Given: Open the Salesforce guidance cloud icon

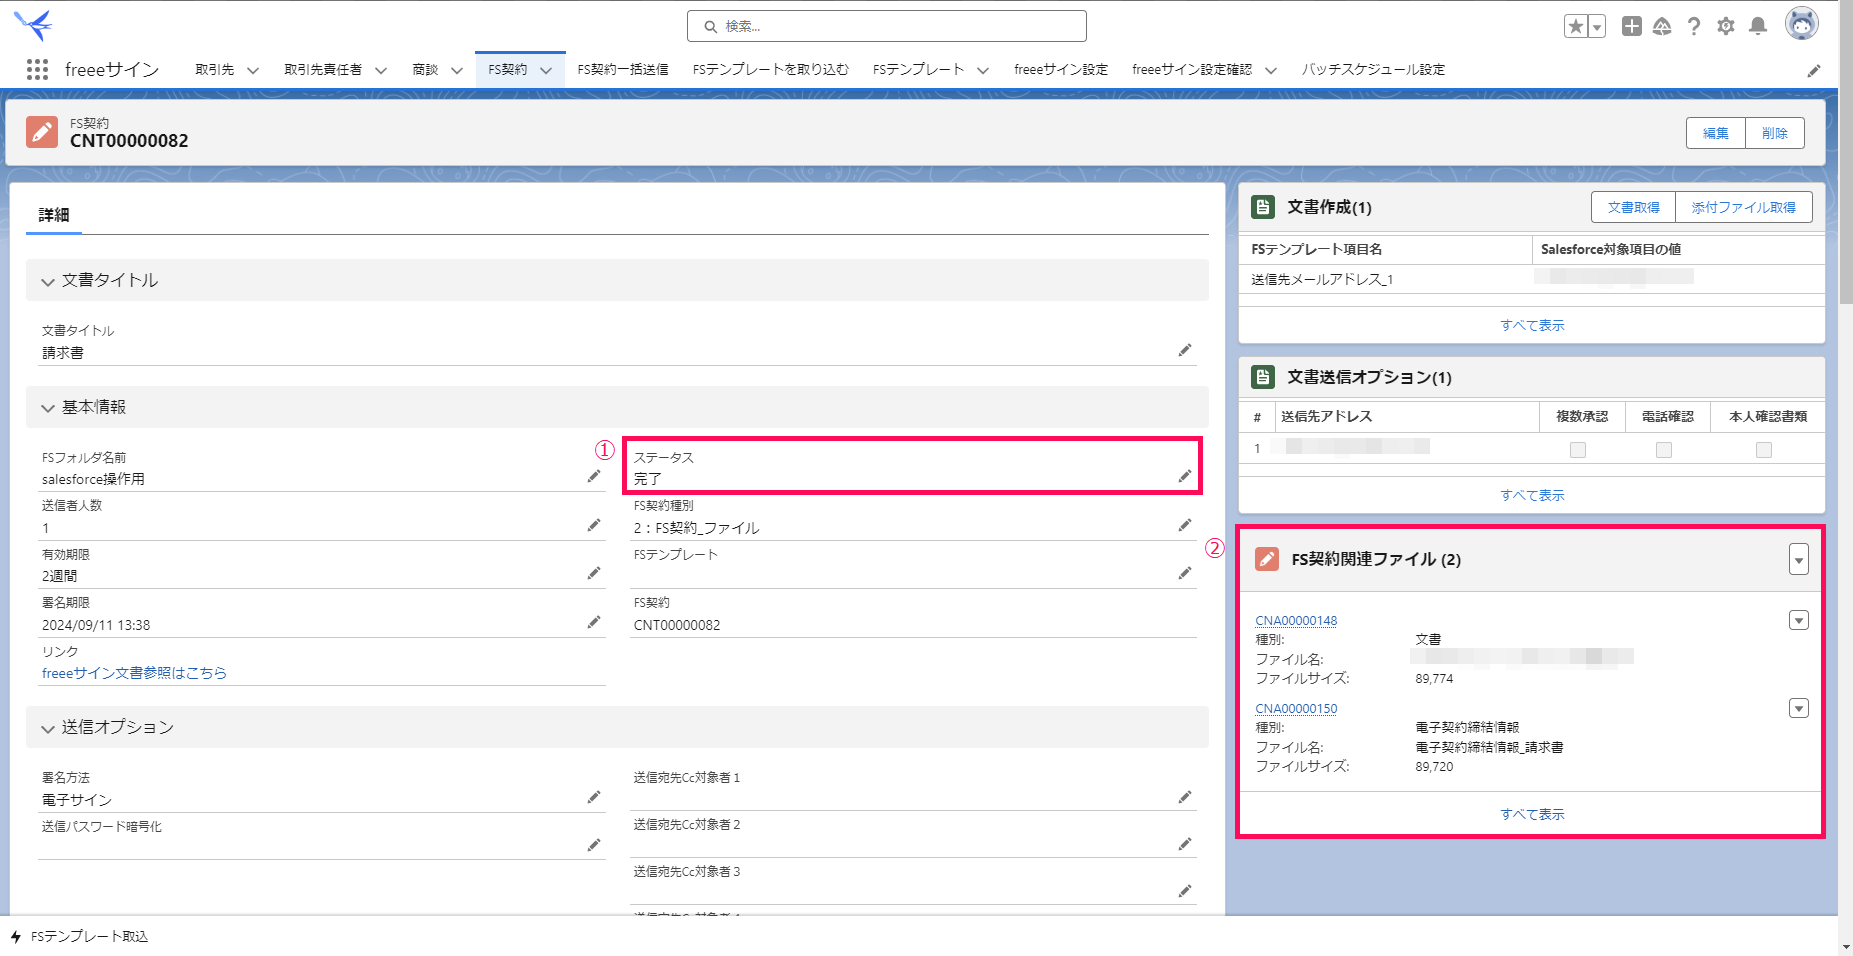Looking at the screenshot, I should click(x=1662, y=26).
